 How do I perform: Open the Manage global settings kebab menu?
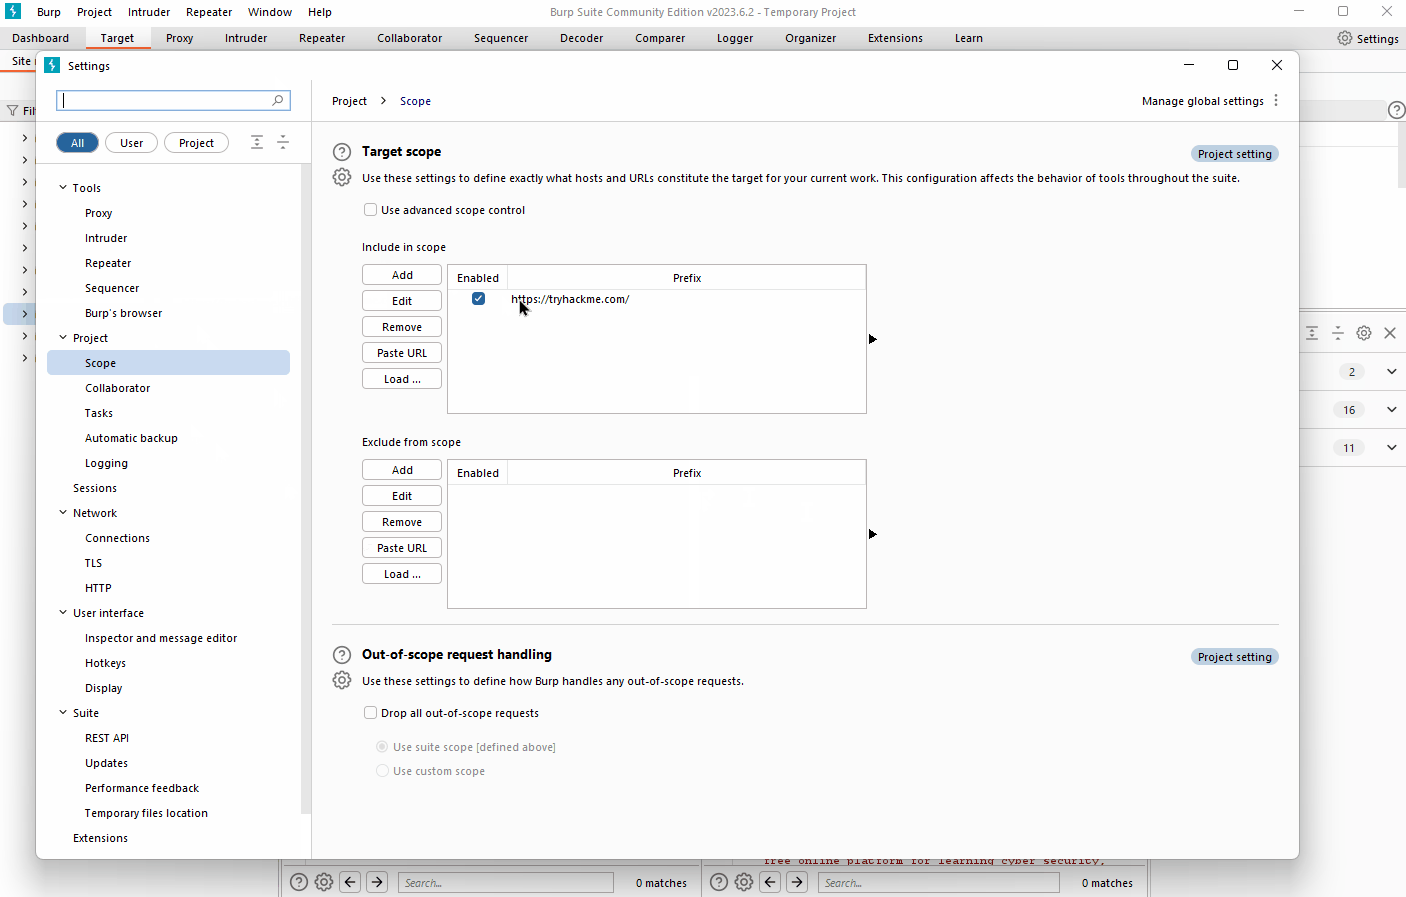point(1276,101)
